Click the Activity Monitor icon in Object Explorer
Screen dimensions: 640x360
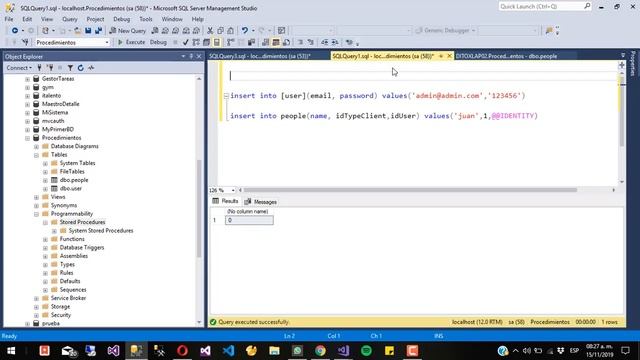[x=91, y=68]
